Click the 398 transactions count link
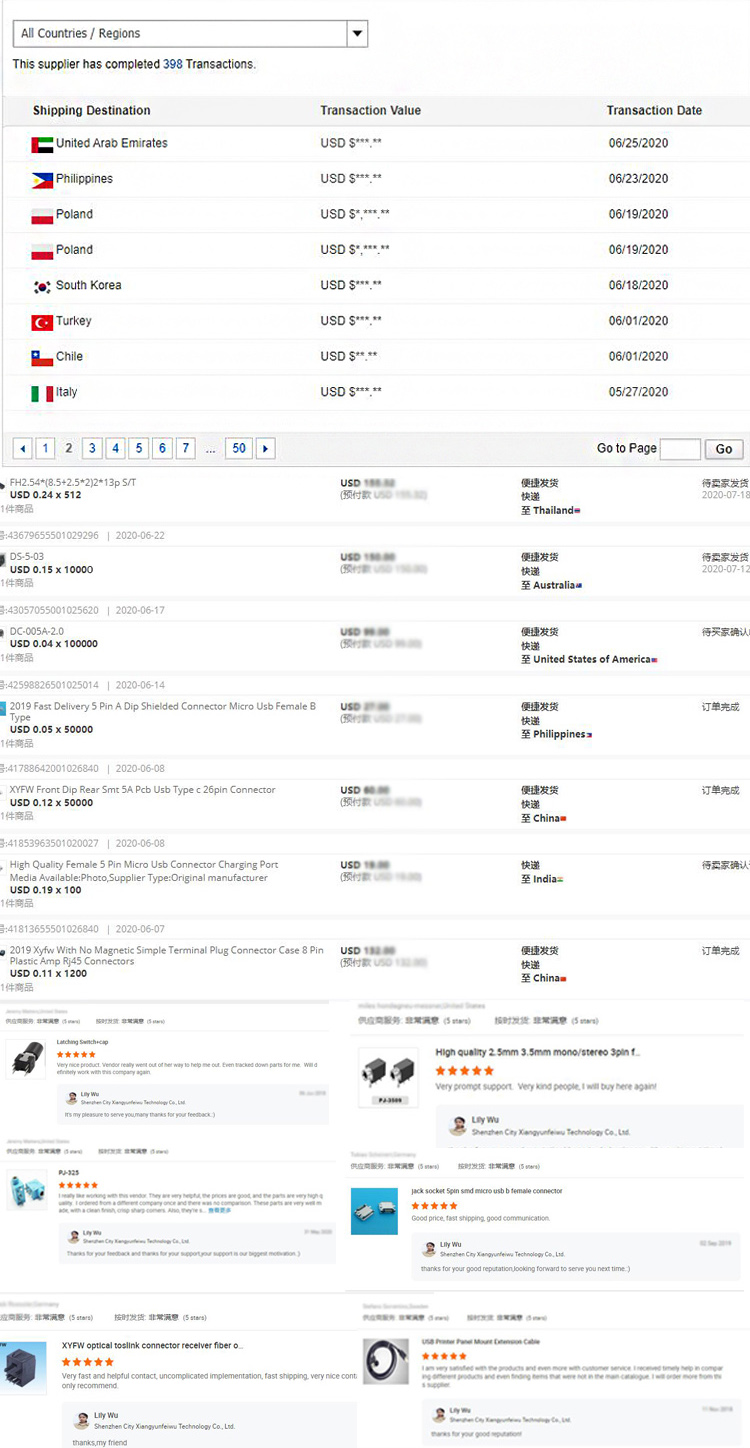750x1448 pixels. click(x=172, y=64)
